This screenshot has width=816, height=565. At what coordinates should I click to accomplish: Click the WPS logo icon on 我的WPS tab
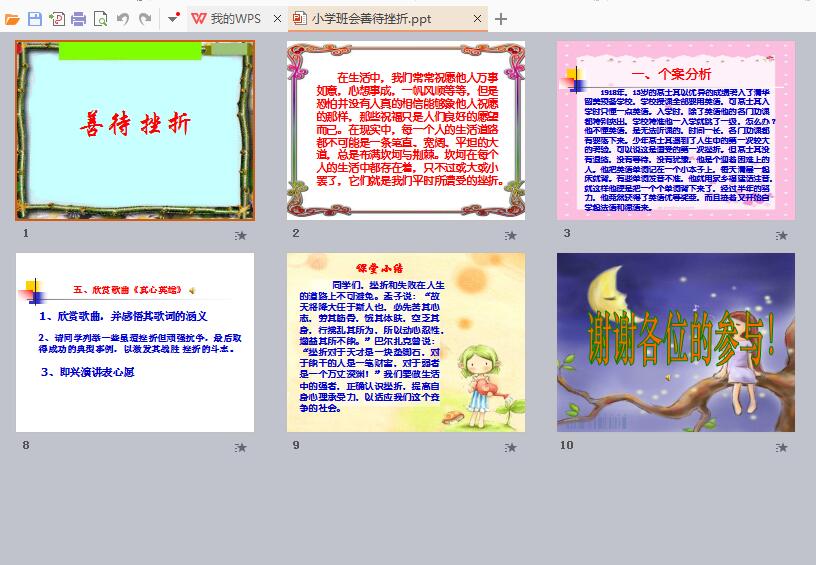pyautogui.click(x=199, y=19)
